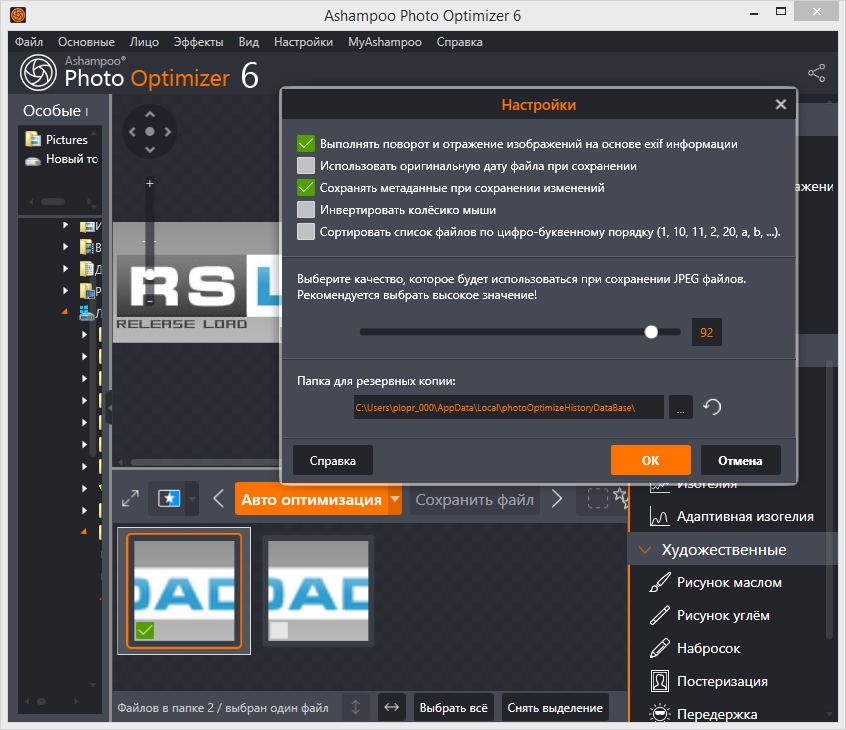
Task: Click the zoom-in plus icon
Action: (x=149, y=183)
